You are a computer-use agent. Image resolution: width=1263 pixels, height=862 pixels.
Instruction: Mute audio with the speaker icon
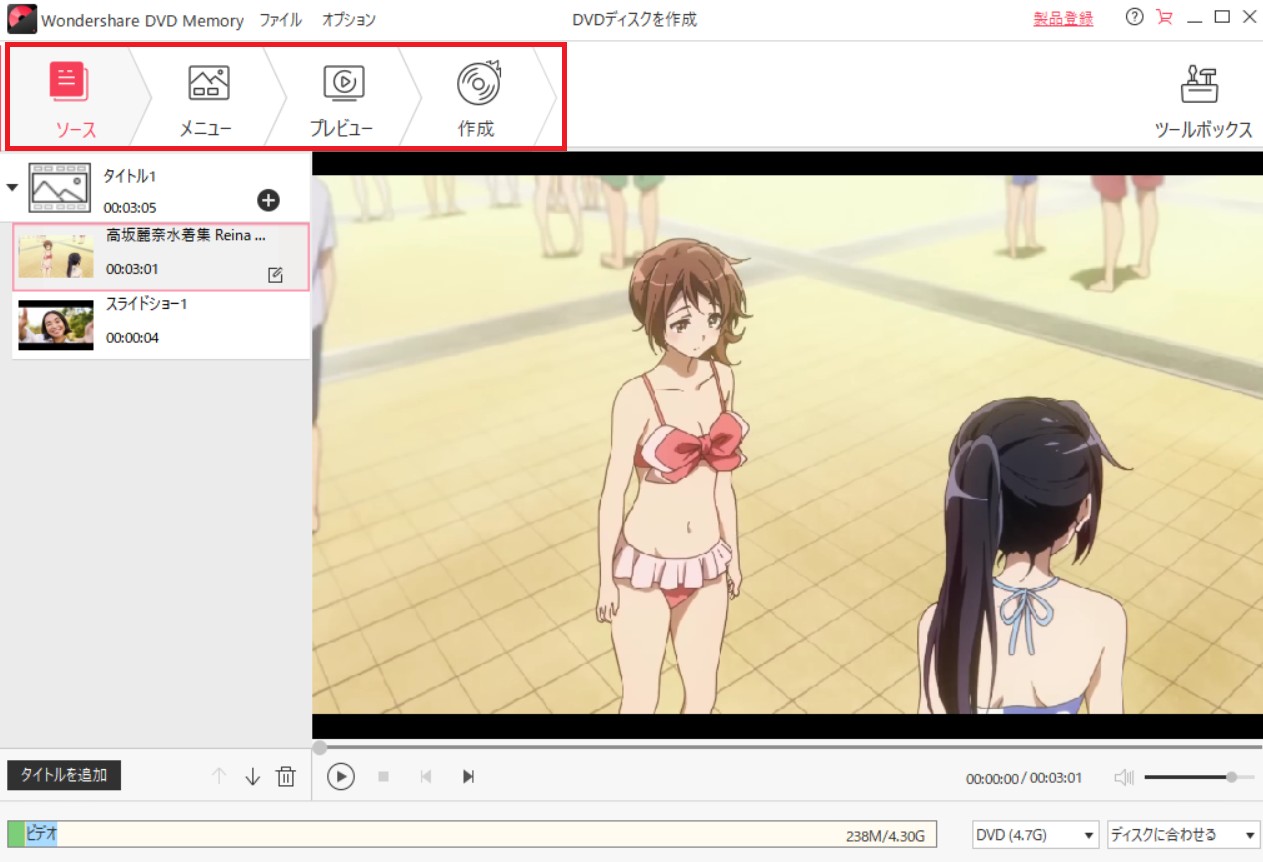click(x=1125, y=777)
